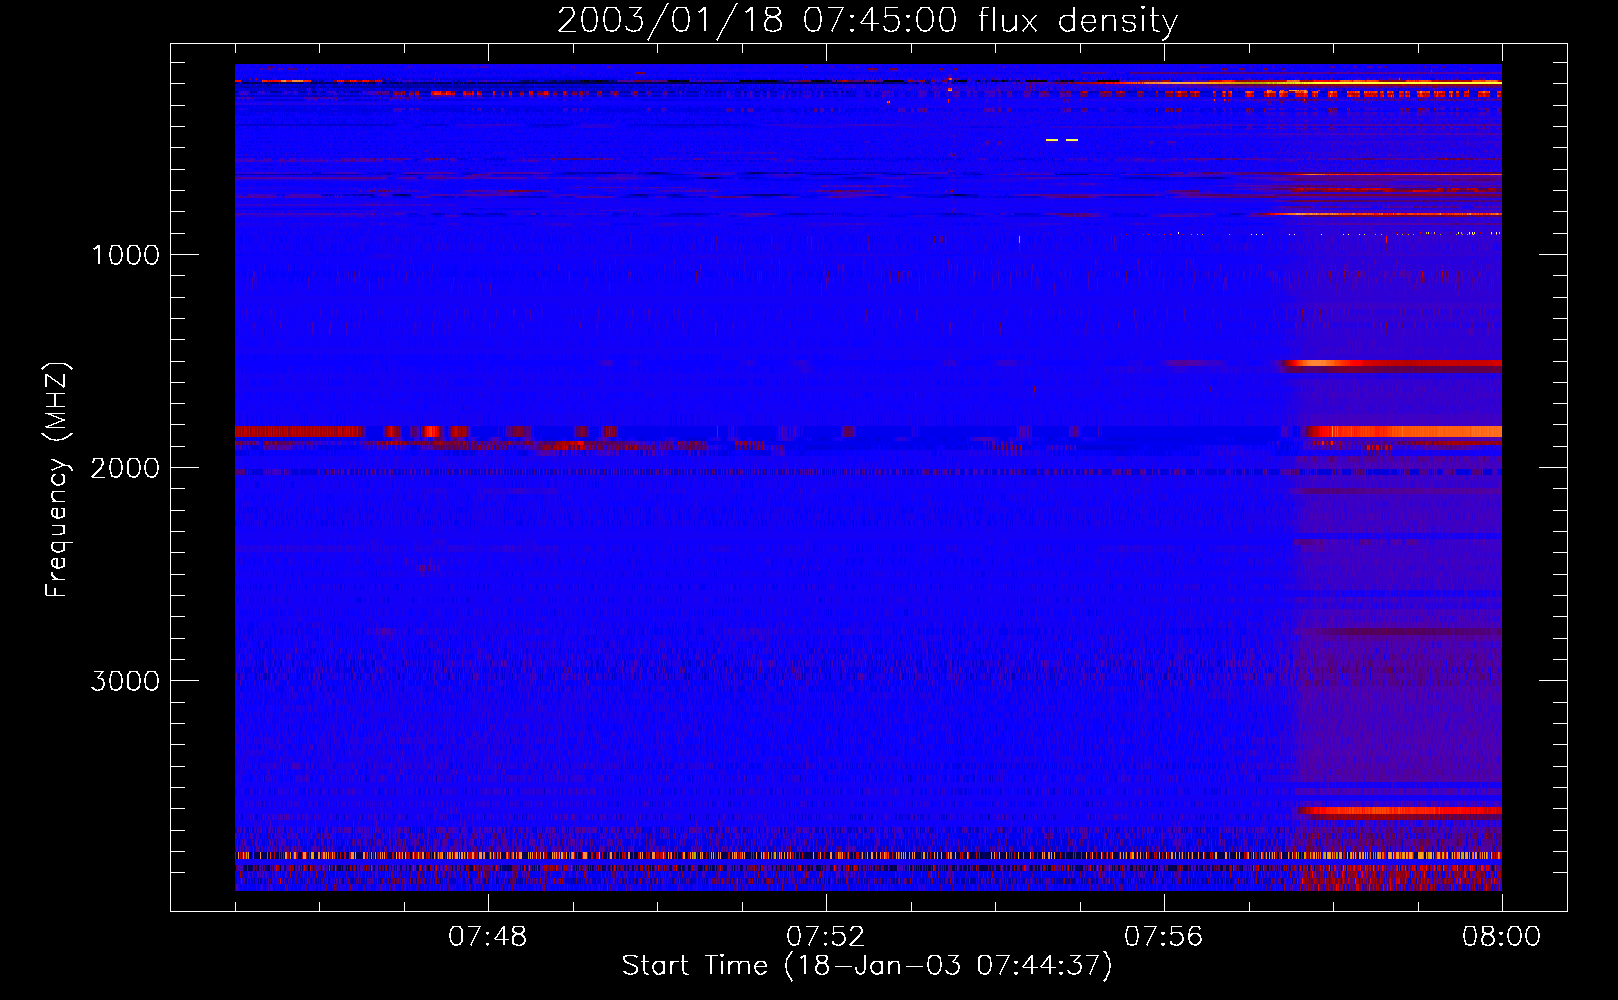This screenshot has height=1000, width=1618.
Task: Click the '07:52' time tick label
Action: point(826,937)
